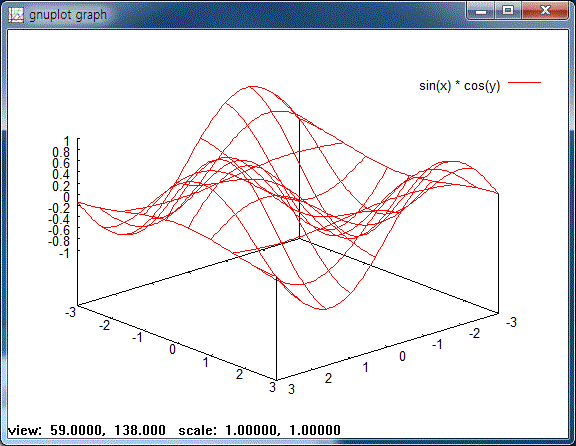Click the z-axis tick label -0.8
The height and width of the screenshot is (446, 576).
click(x=59, y=241)
